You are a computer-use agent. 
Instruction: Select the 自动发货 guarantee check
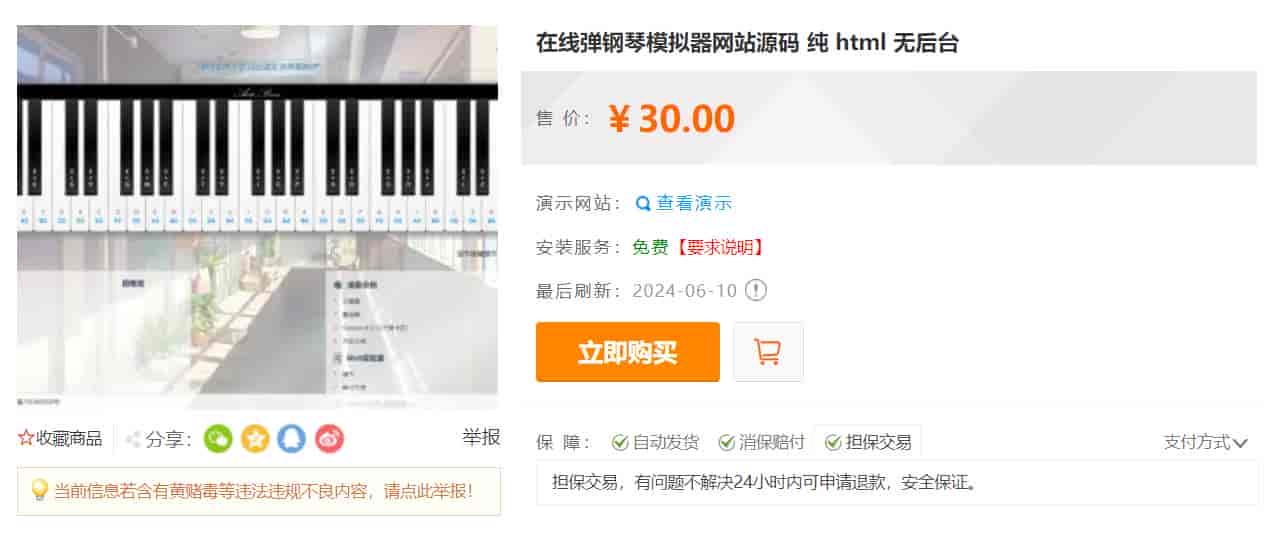pos(655,442)
